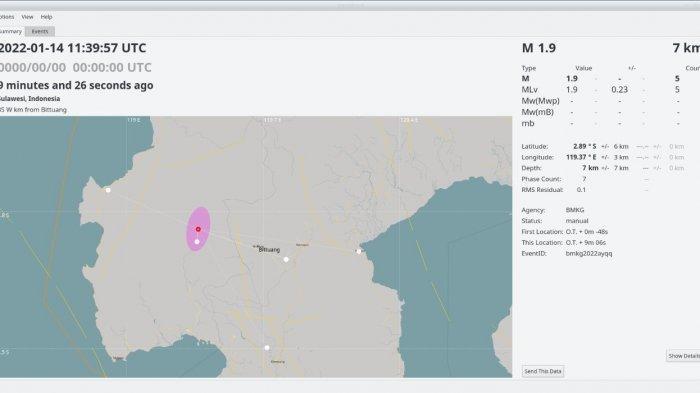Click the gray 0000/00/00 00:00:00 UTC placeholder
The width and height of the screenshot is (700, 393).
(75, 67)
